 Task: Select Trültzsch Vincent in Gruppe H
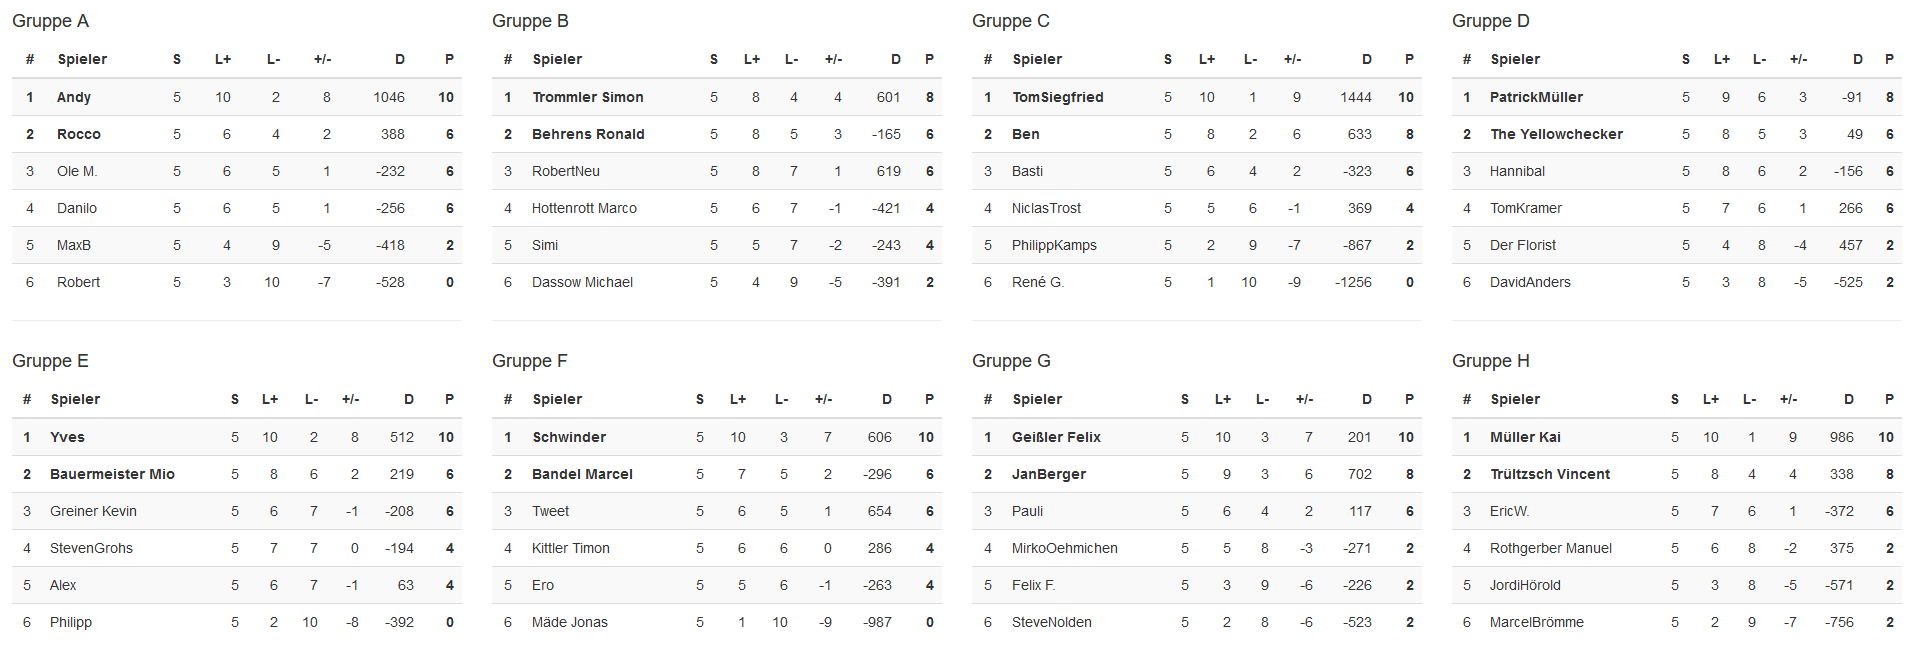tap(1550, 474)
